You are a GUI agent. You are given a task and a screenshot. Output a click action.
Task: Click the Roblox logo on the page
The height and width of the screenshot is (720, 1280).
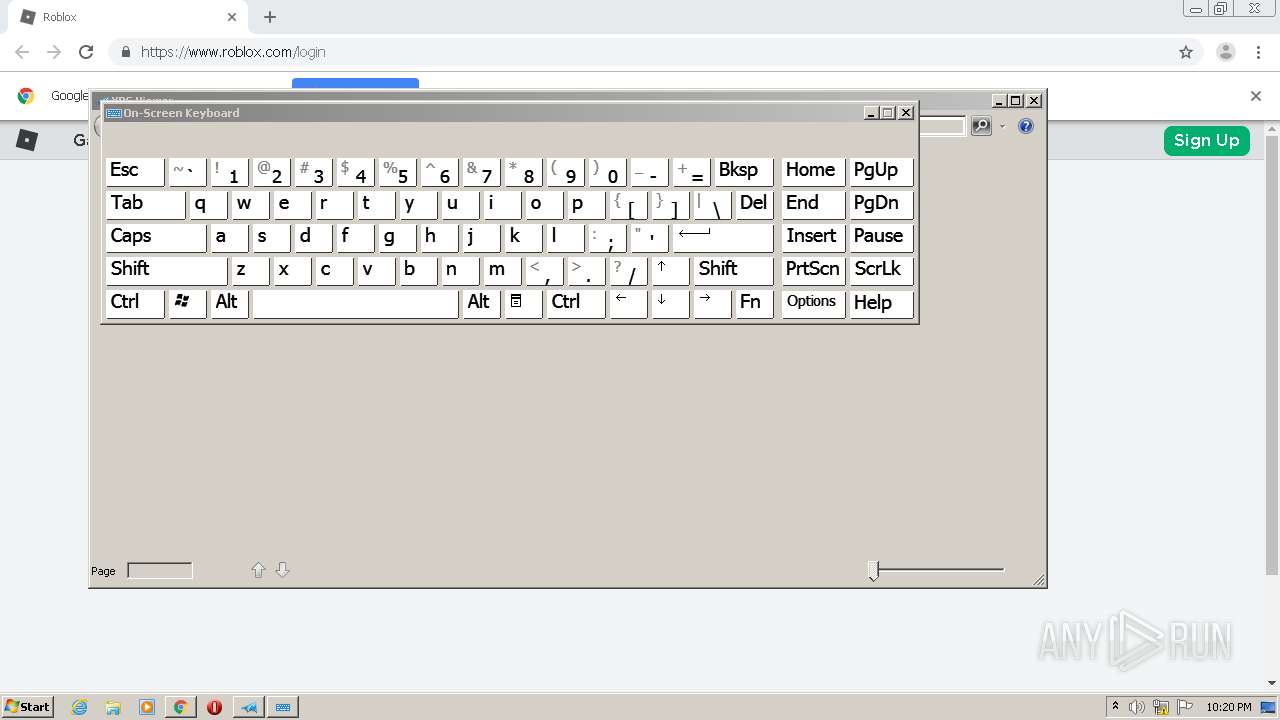pos(27,140)
